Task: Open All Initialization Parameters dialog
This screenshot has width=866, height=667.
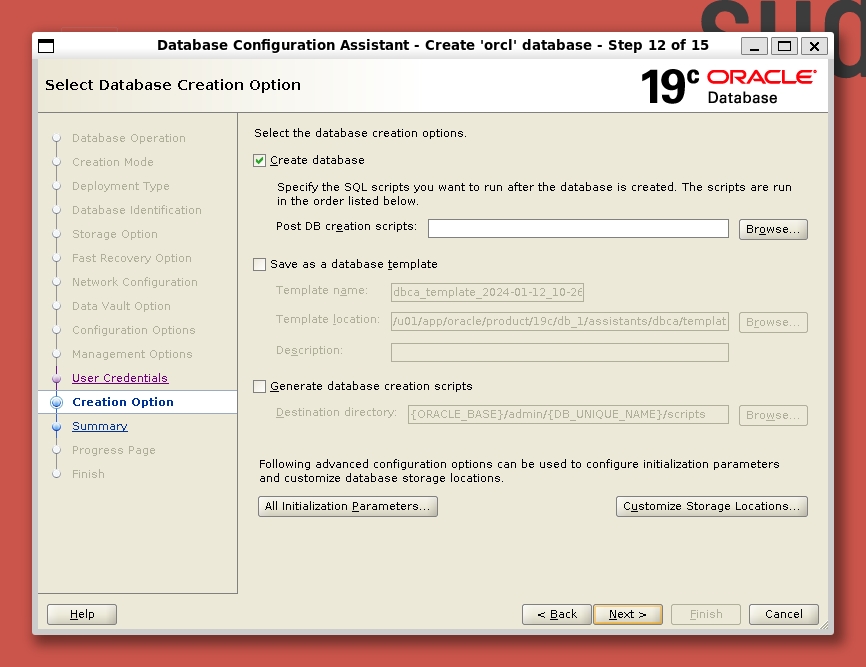Action: 347,506
